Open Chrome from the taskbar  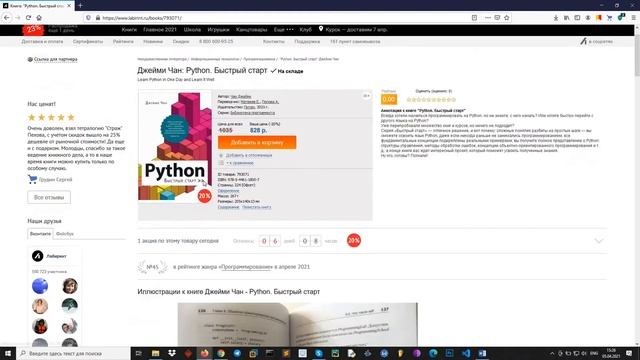coord(221,353)
